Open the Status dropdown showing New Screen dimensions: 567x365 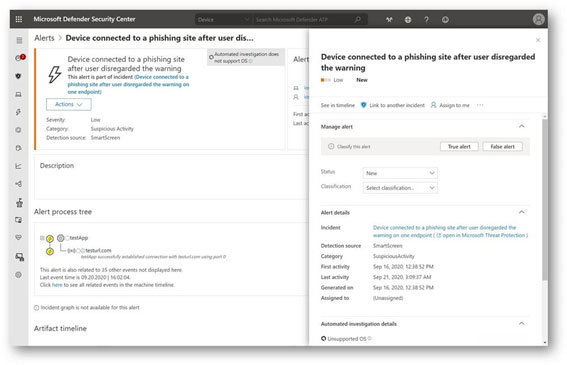(400, 173)
